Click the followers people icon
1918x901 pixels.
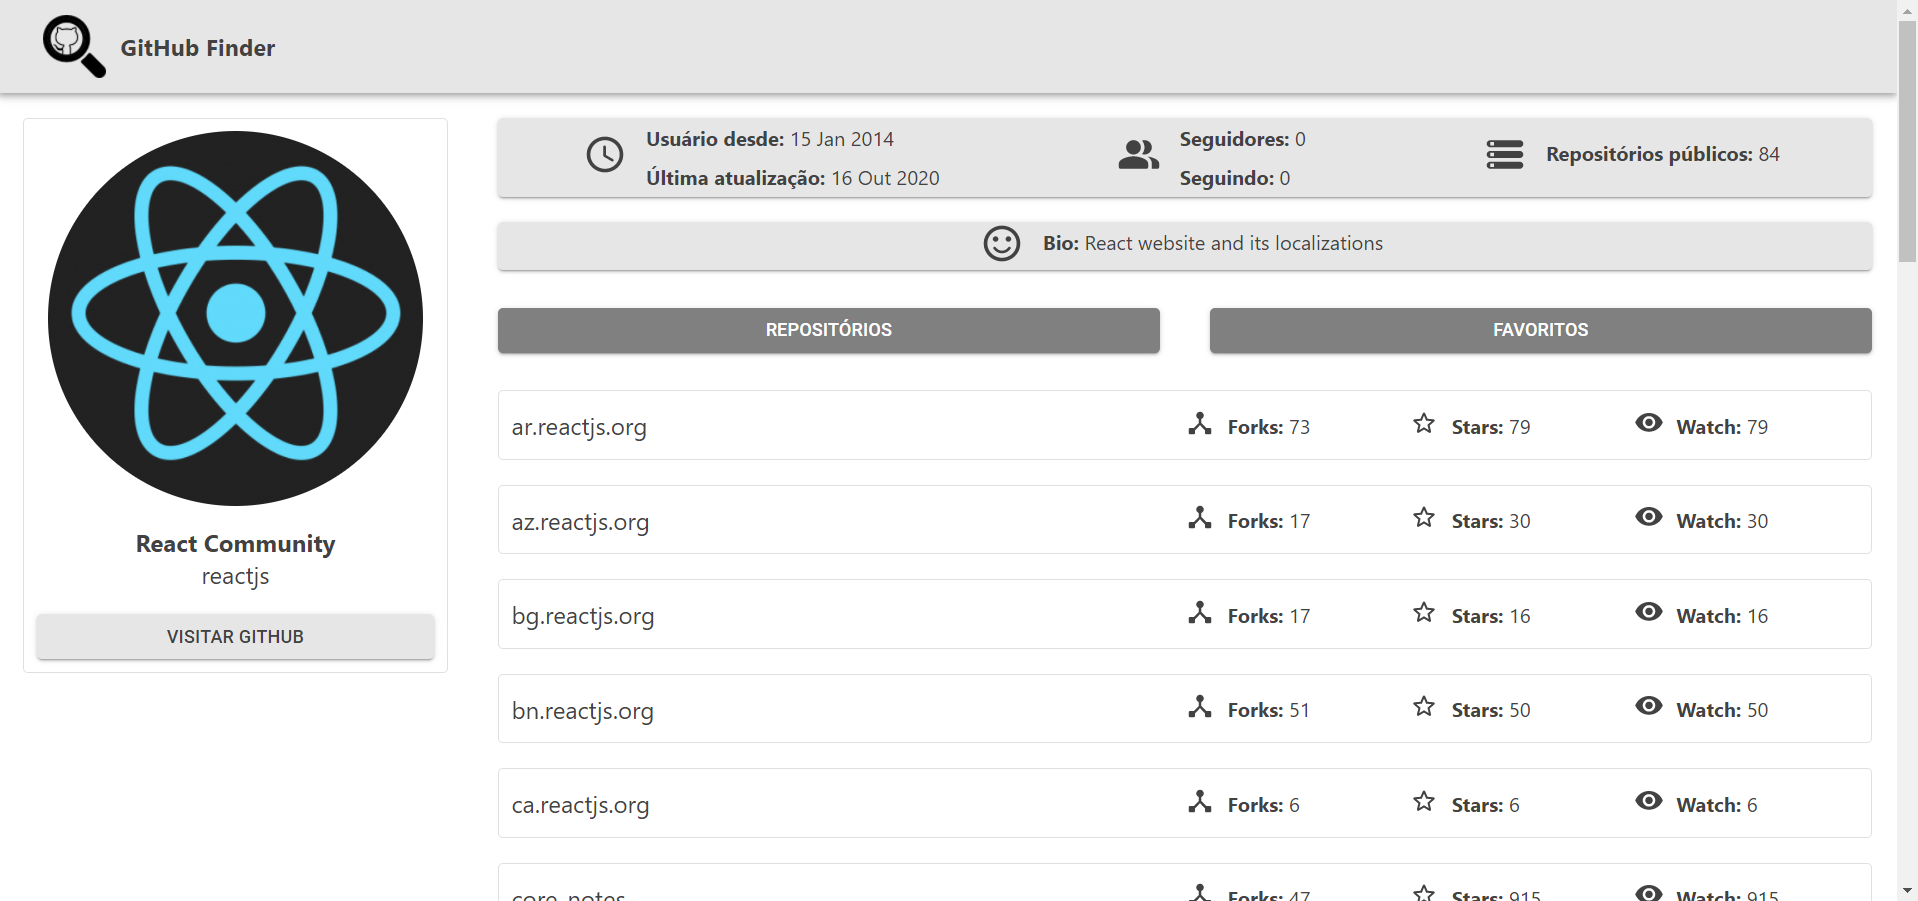click(1137, 155)
